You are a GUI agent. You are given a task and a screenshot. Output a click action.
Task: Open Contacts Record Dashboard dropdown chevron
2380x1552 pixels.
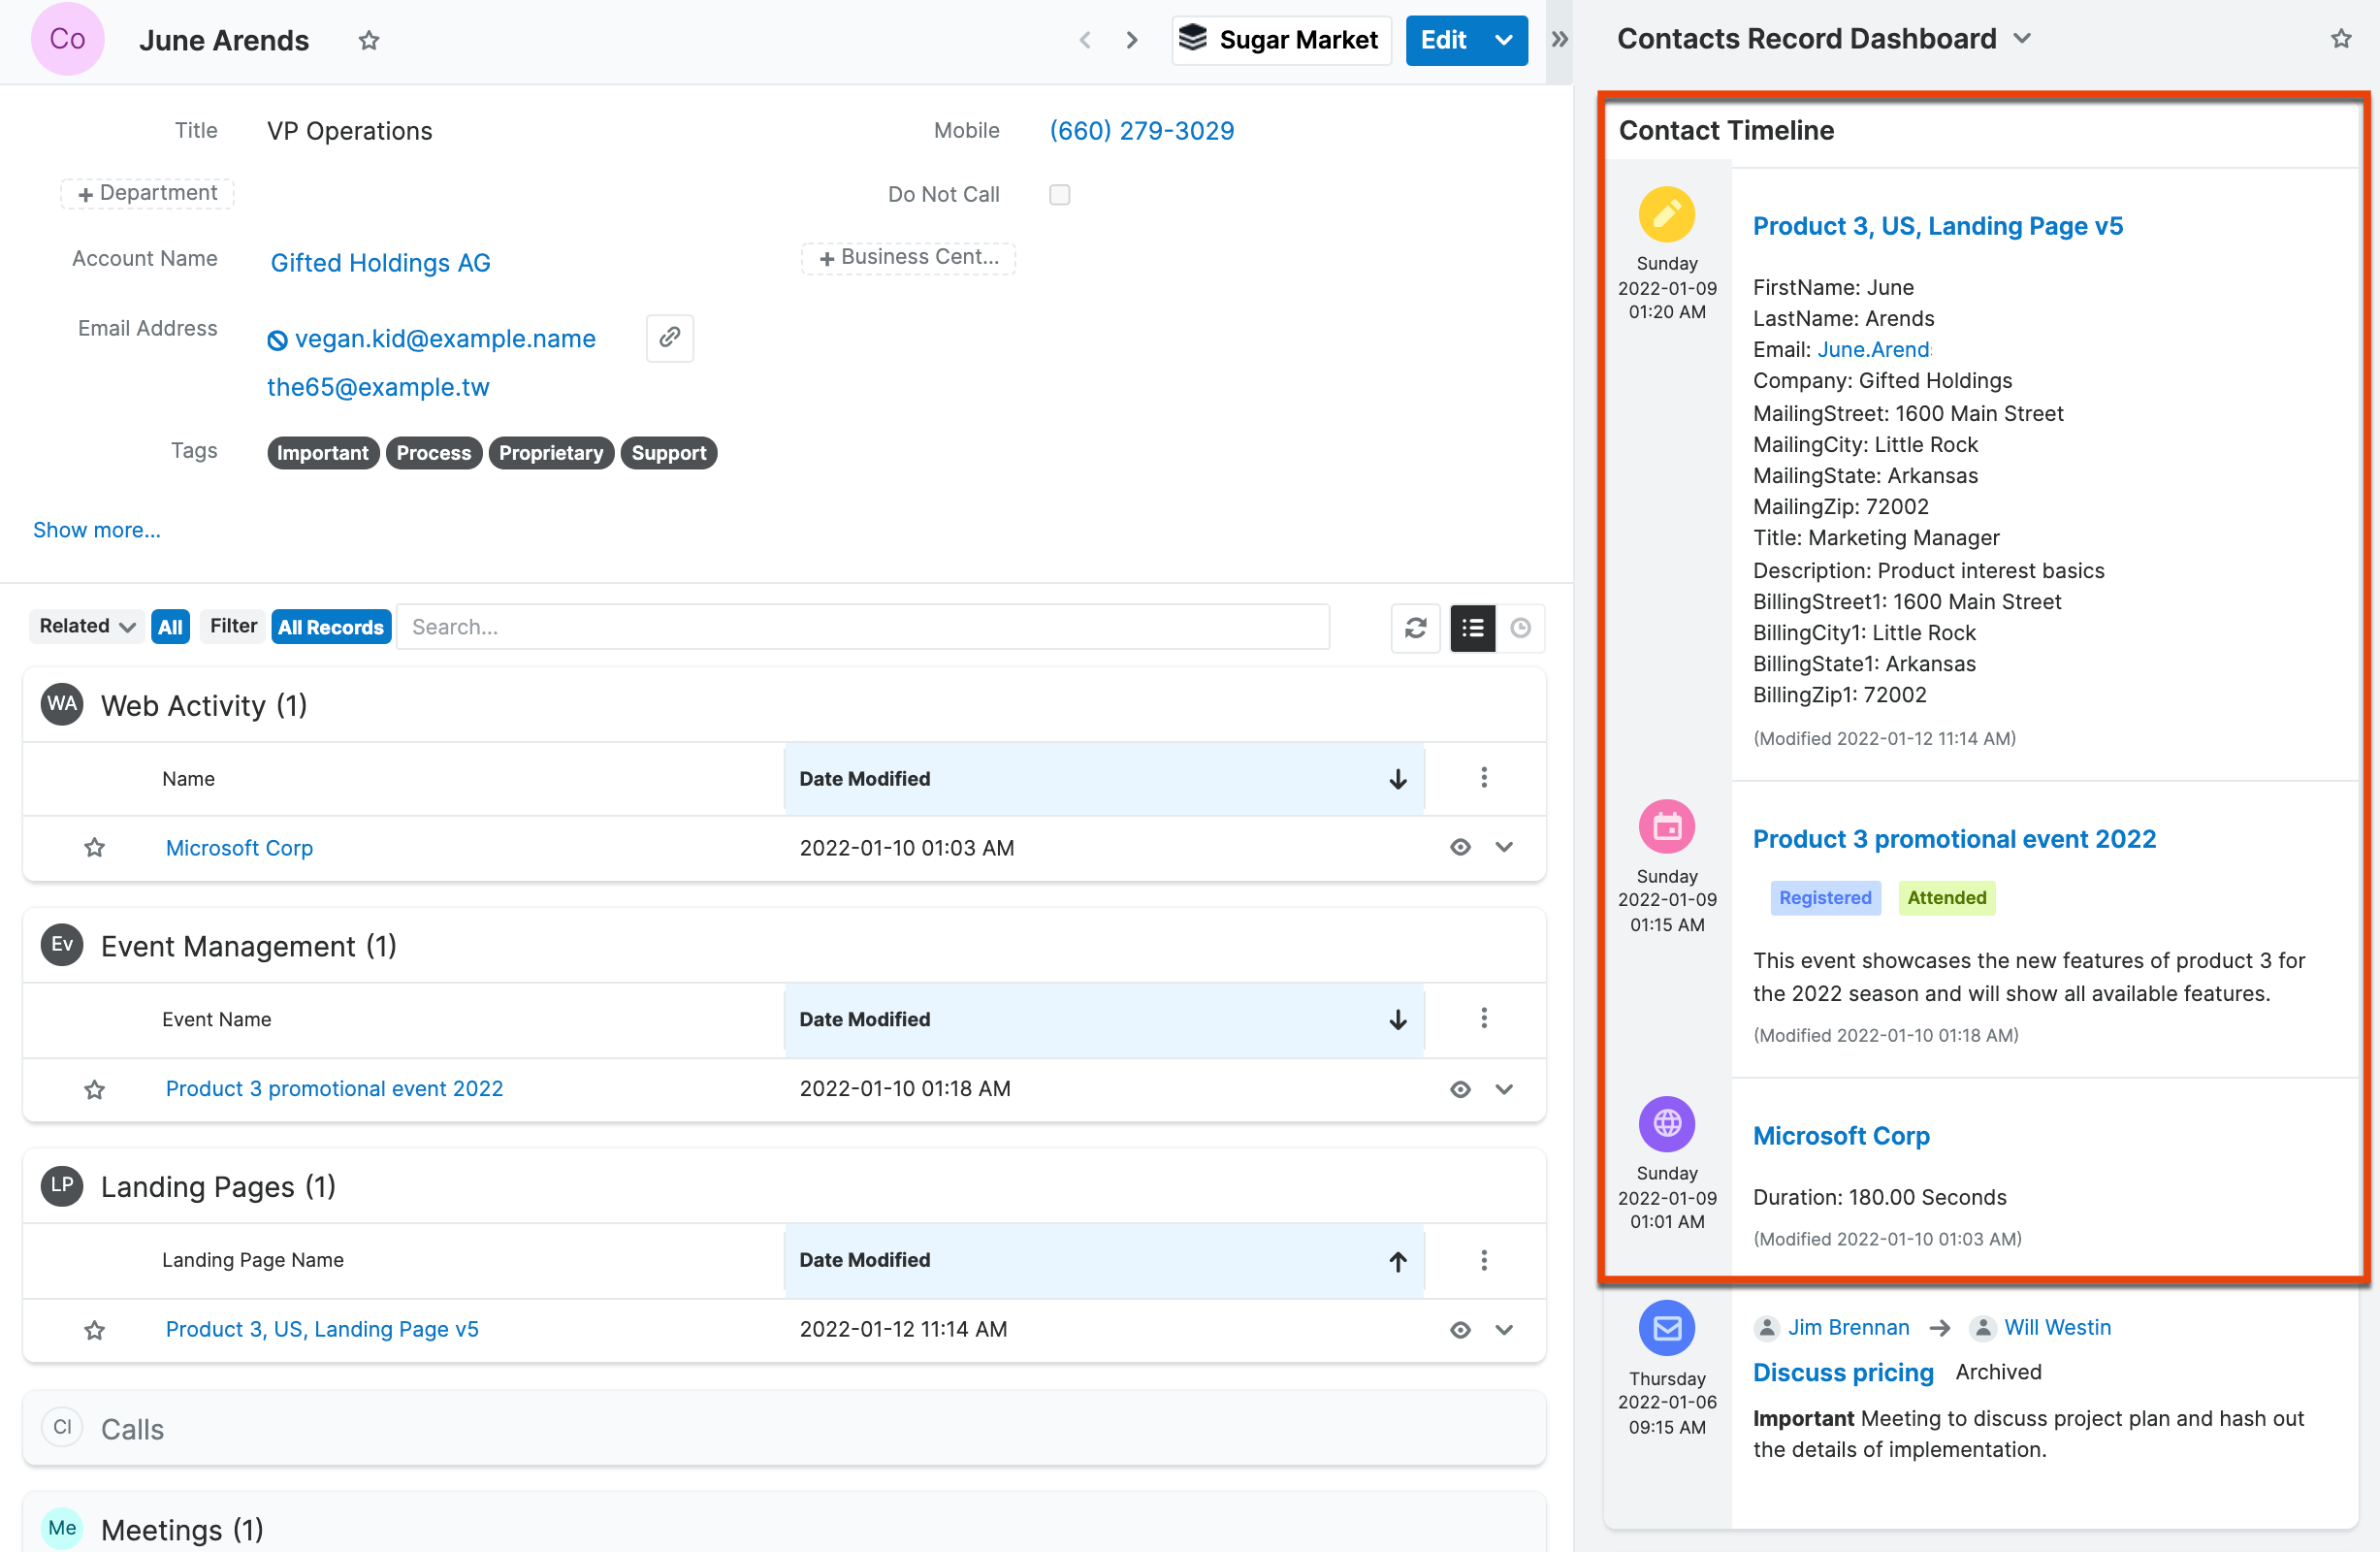click(2022, 39)
